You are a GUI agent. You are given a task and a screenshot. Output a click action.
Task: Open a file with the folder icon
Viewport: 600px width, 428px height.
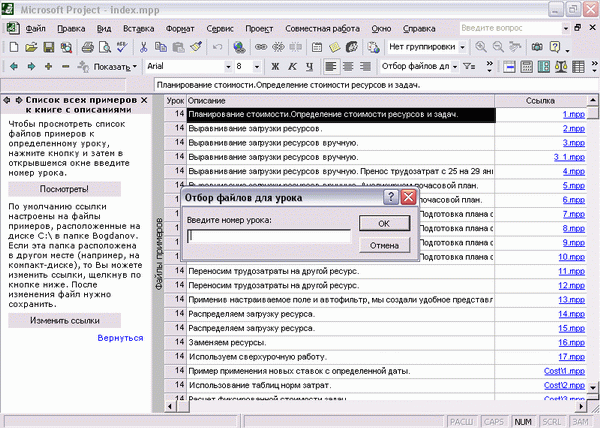(x=31, y=47)
